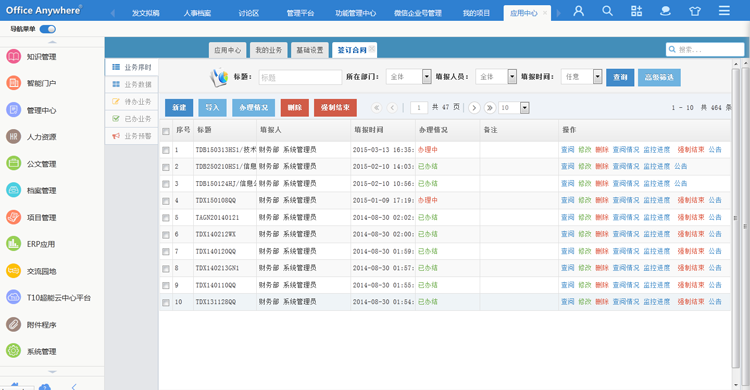Image resolution: width=750 pixels, height=390 pixels.
Task: Open 人力资源 HR icon
Action: click(x=13, y=137)
